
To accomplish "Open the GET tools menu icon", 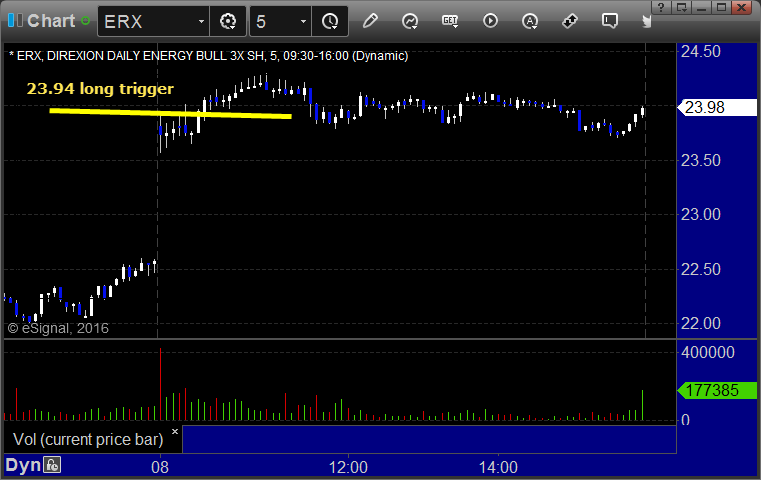I will 450,21.
